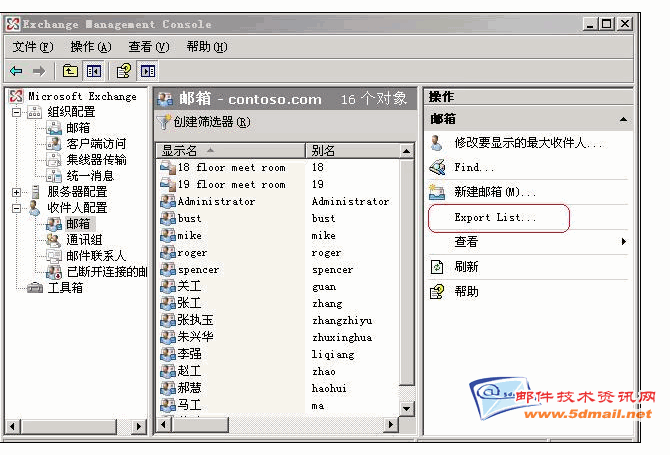Click the Find icon in actions pane
Screen dimensions: 670x455
pos(436,167)
